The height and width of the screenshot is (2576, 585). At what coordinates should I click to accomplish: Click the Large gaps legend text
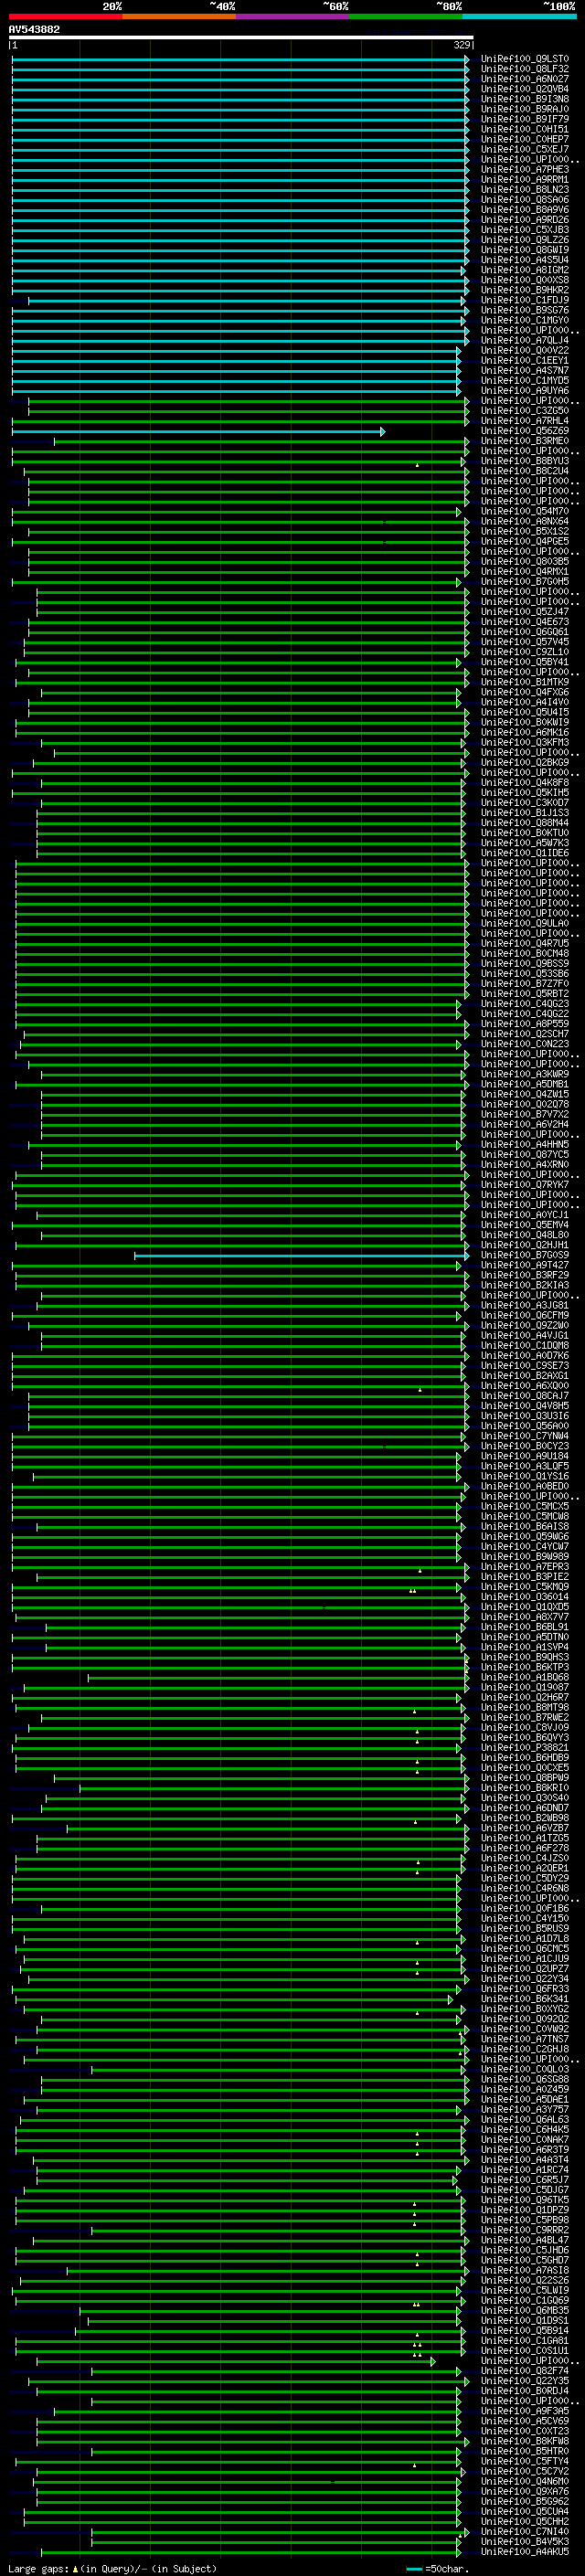112,2568
